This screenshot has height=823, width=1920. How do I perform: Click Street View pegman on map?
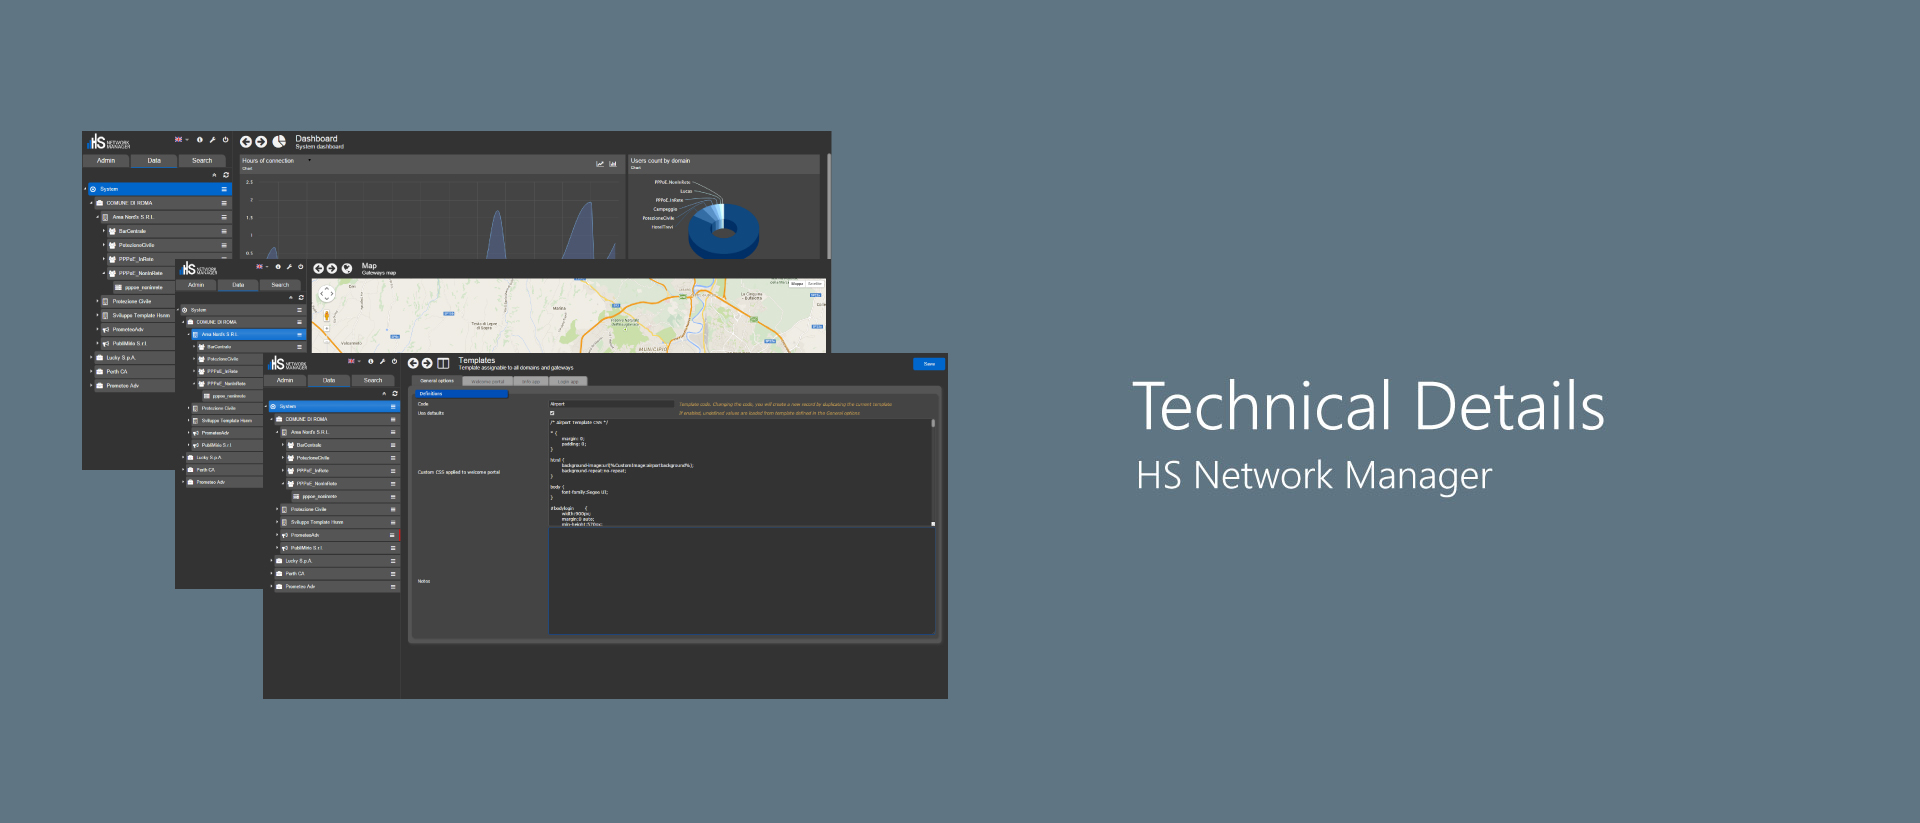[x=326, y=316]
